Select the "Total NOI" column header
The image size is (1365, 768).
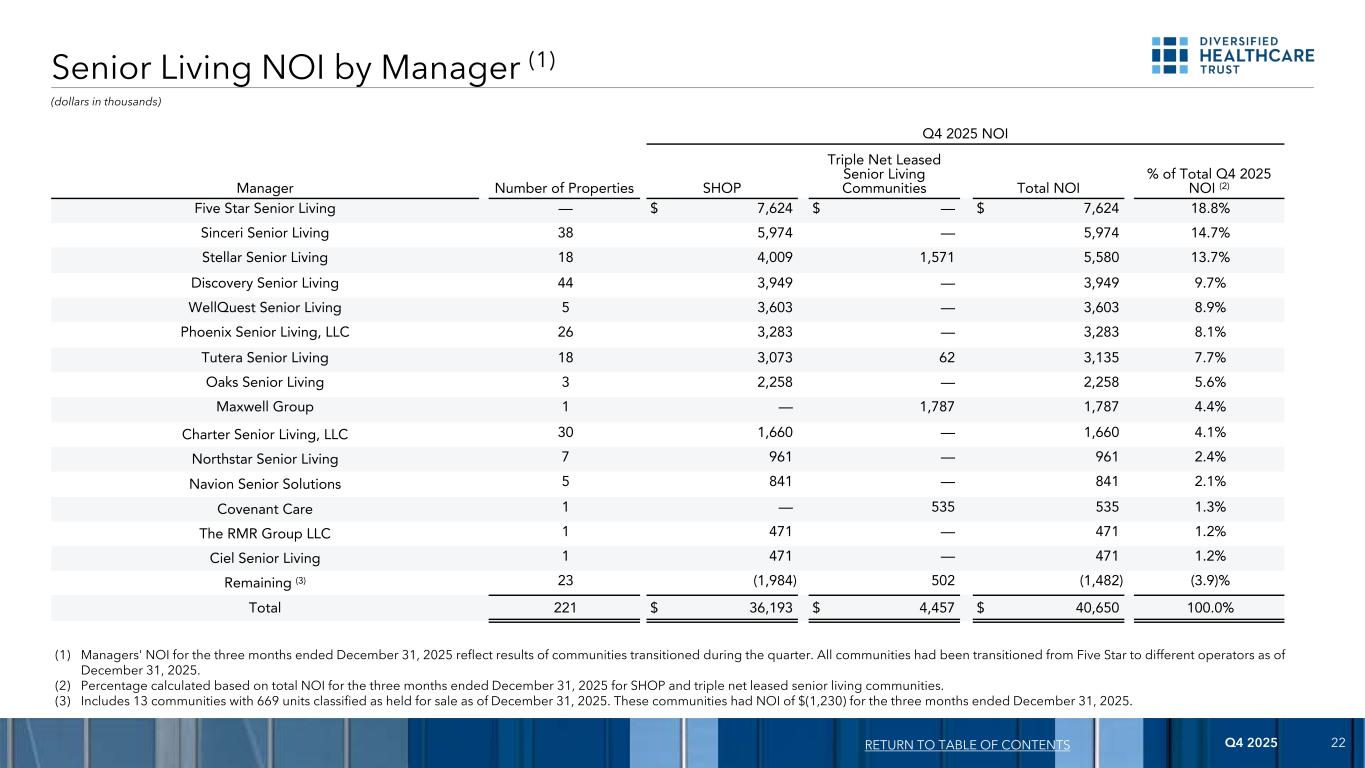(x=1047, y=187)
